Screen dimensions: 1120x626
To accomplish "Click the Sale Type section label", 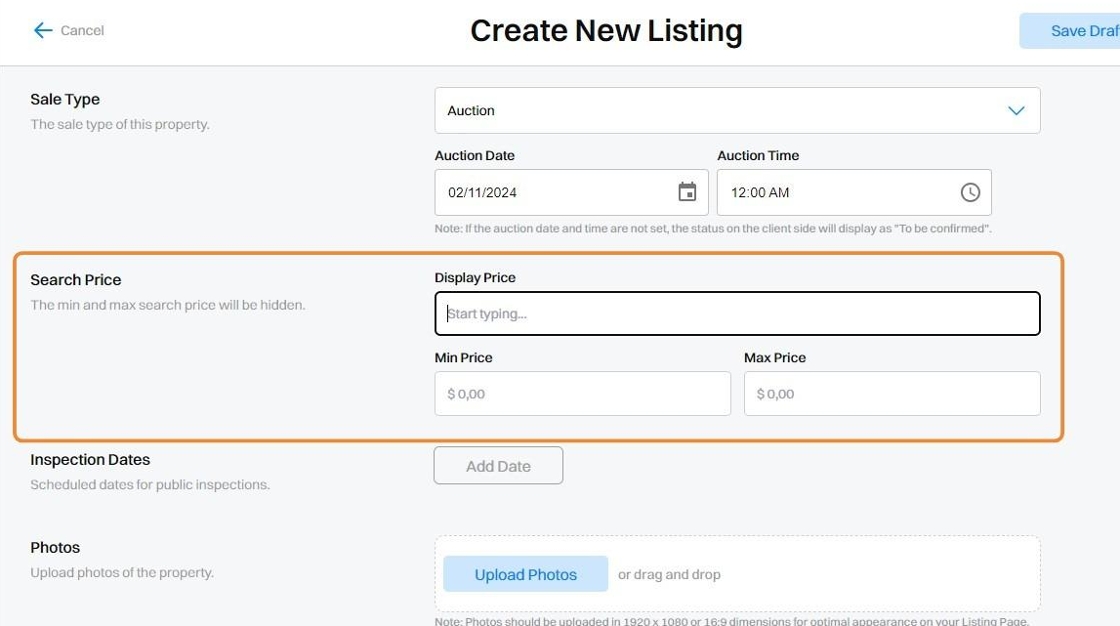I will tap(65, 100).
